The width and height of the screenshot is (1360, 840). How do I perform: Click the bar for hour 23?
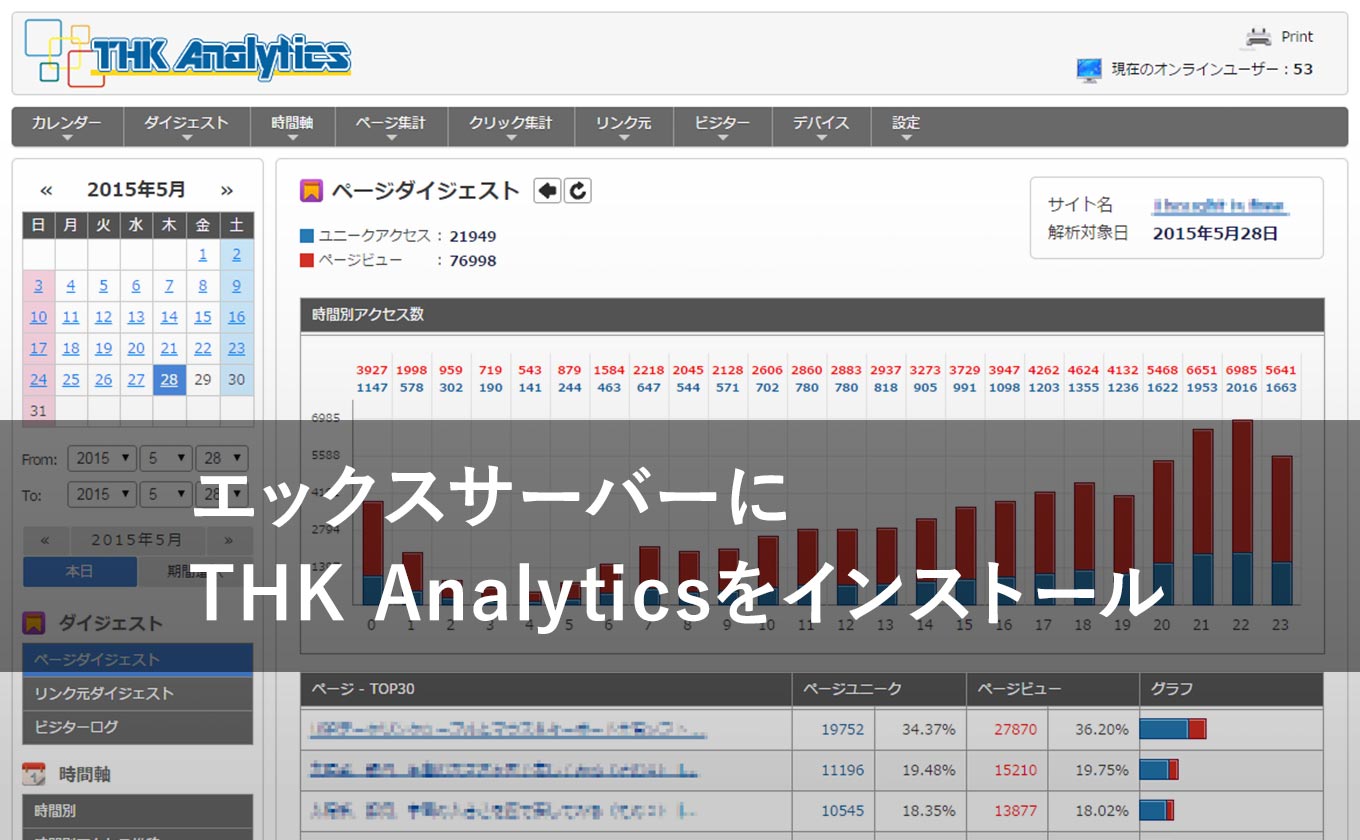1281,531
